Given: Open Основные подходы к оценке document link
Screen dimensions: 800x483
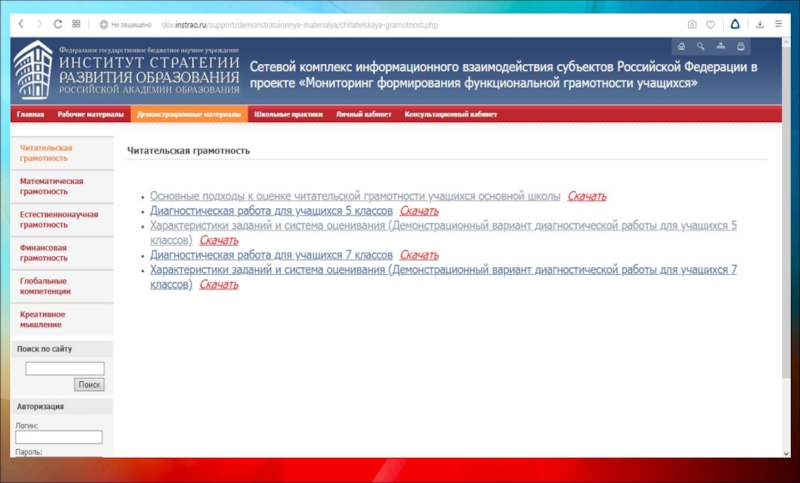Looking at the screenshot, I should 355,196.
